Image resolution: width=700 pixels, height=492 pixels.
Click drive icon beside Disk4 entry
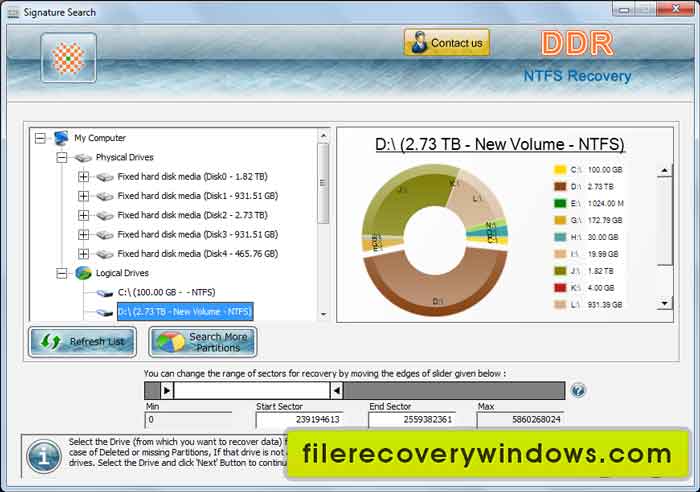[104, 254]
